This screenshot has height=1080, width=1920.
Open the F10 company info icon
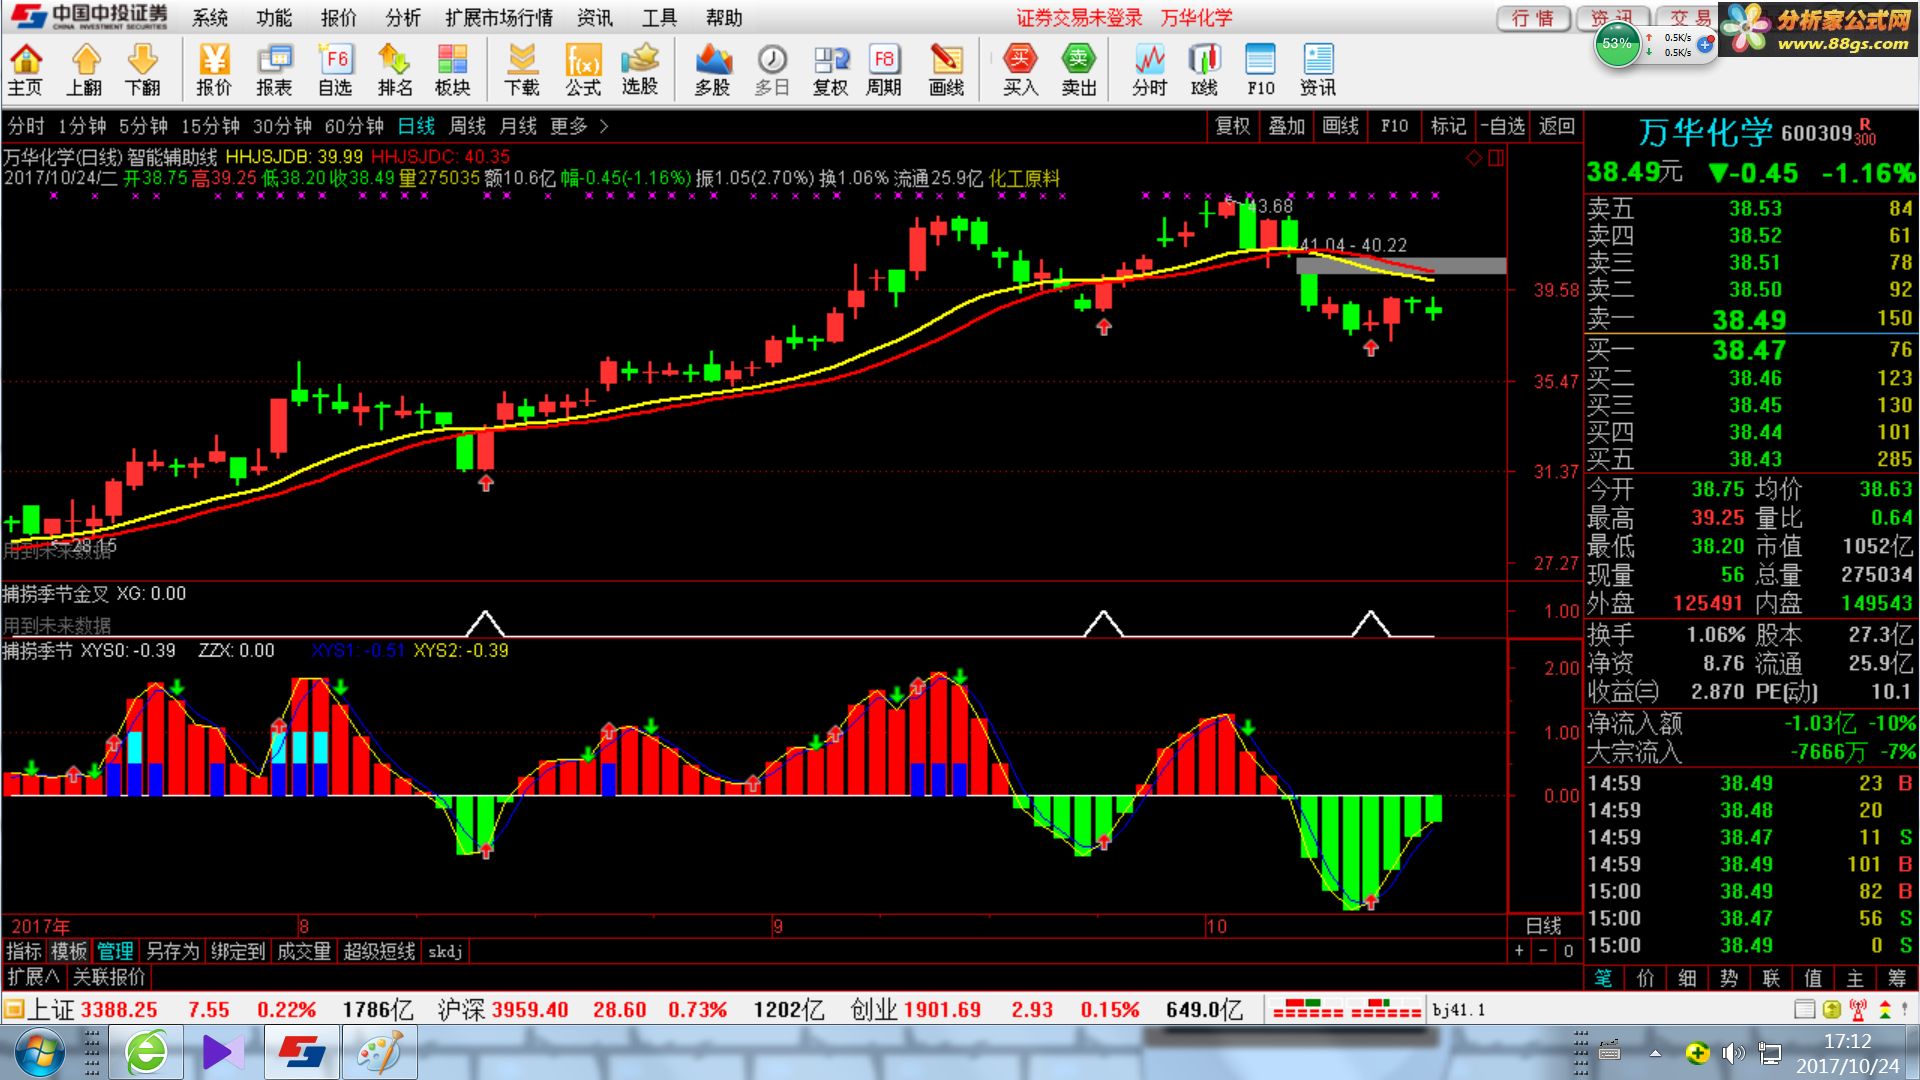coord(1261,70)
